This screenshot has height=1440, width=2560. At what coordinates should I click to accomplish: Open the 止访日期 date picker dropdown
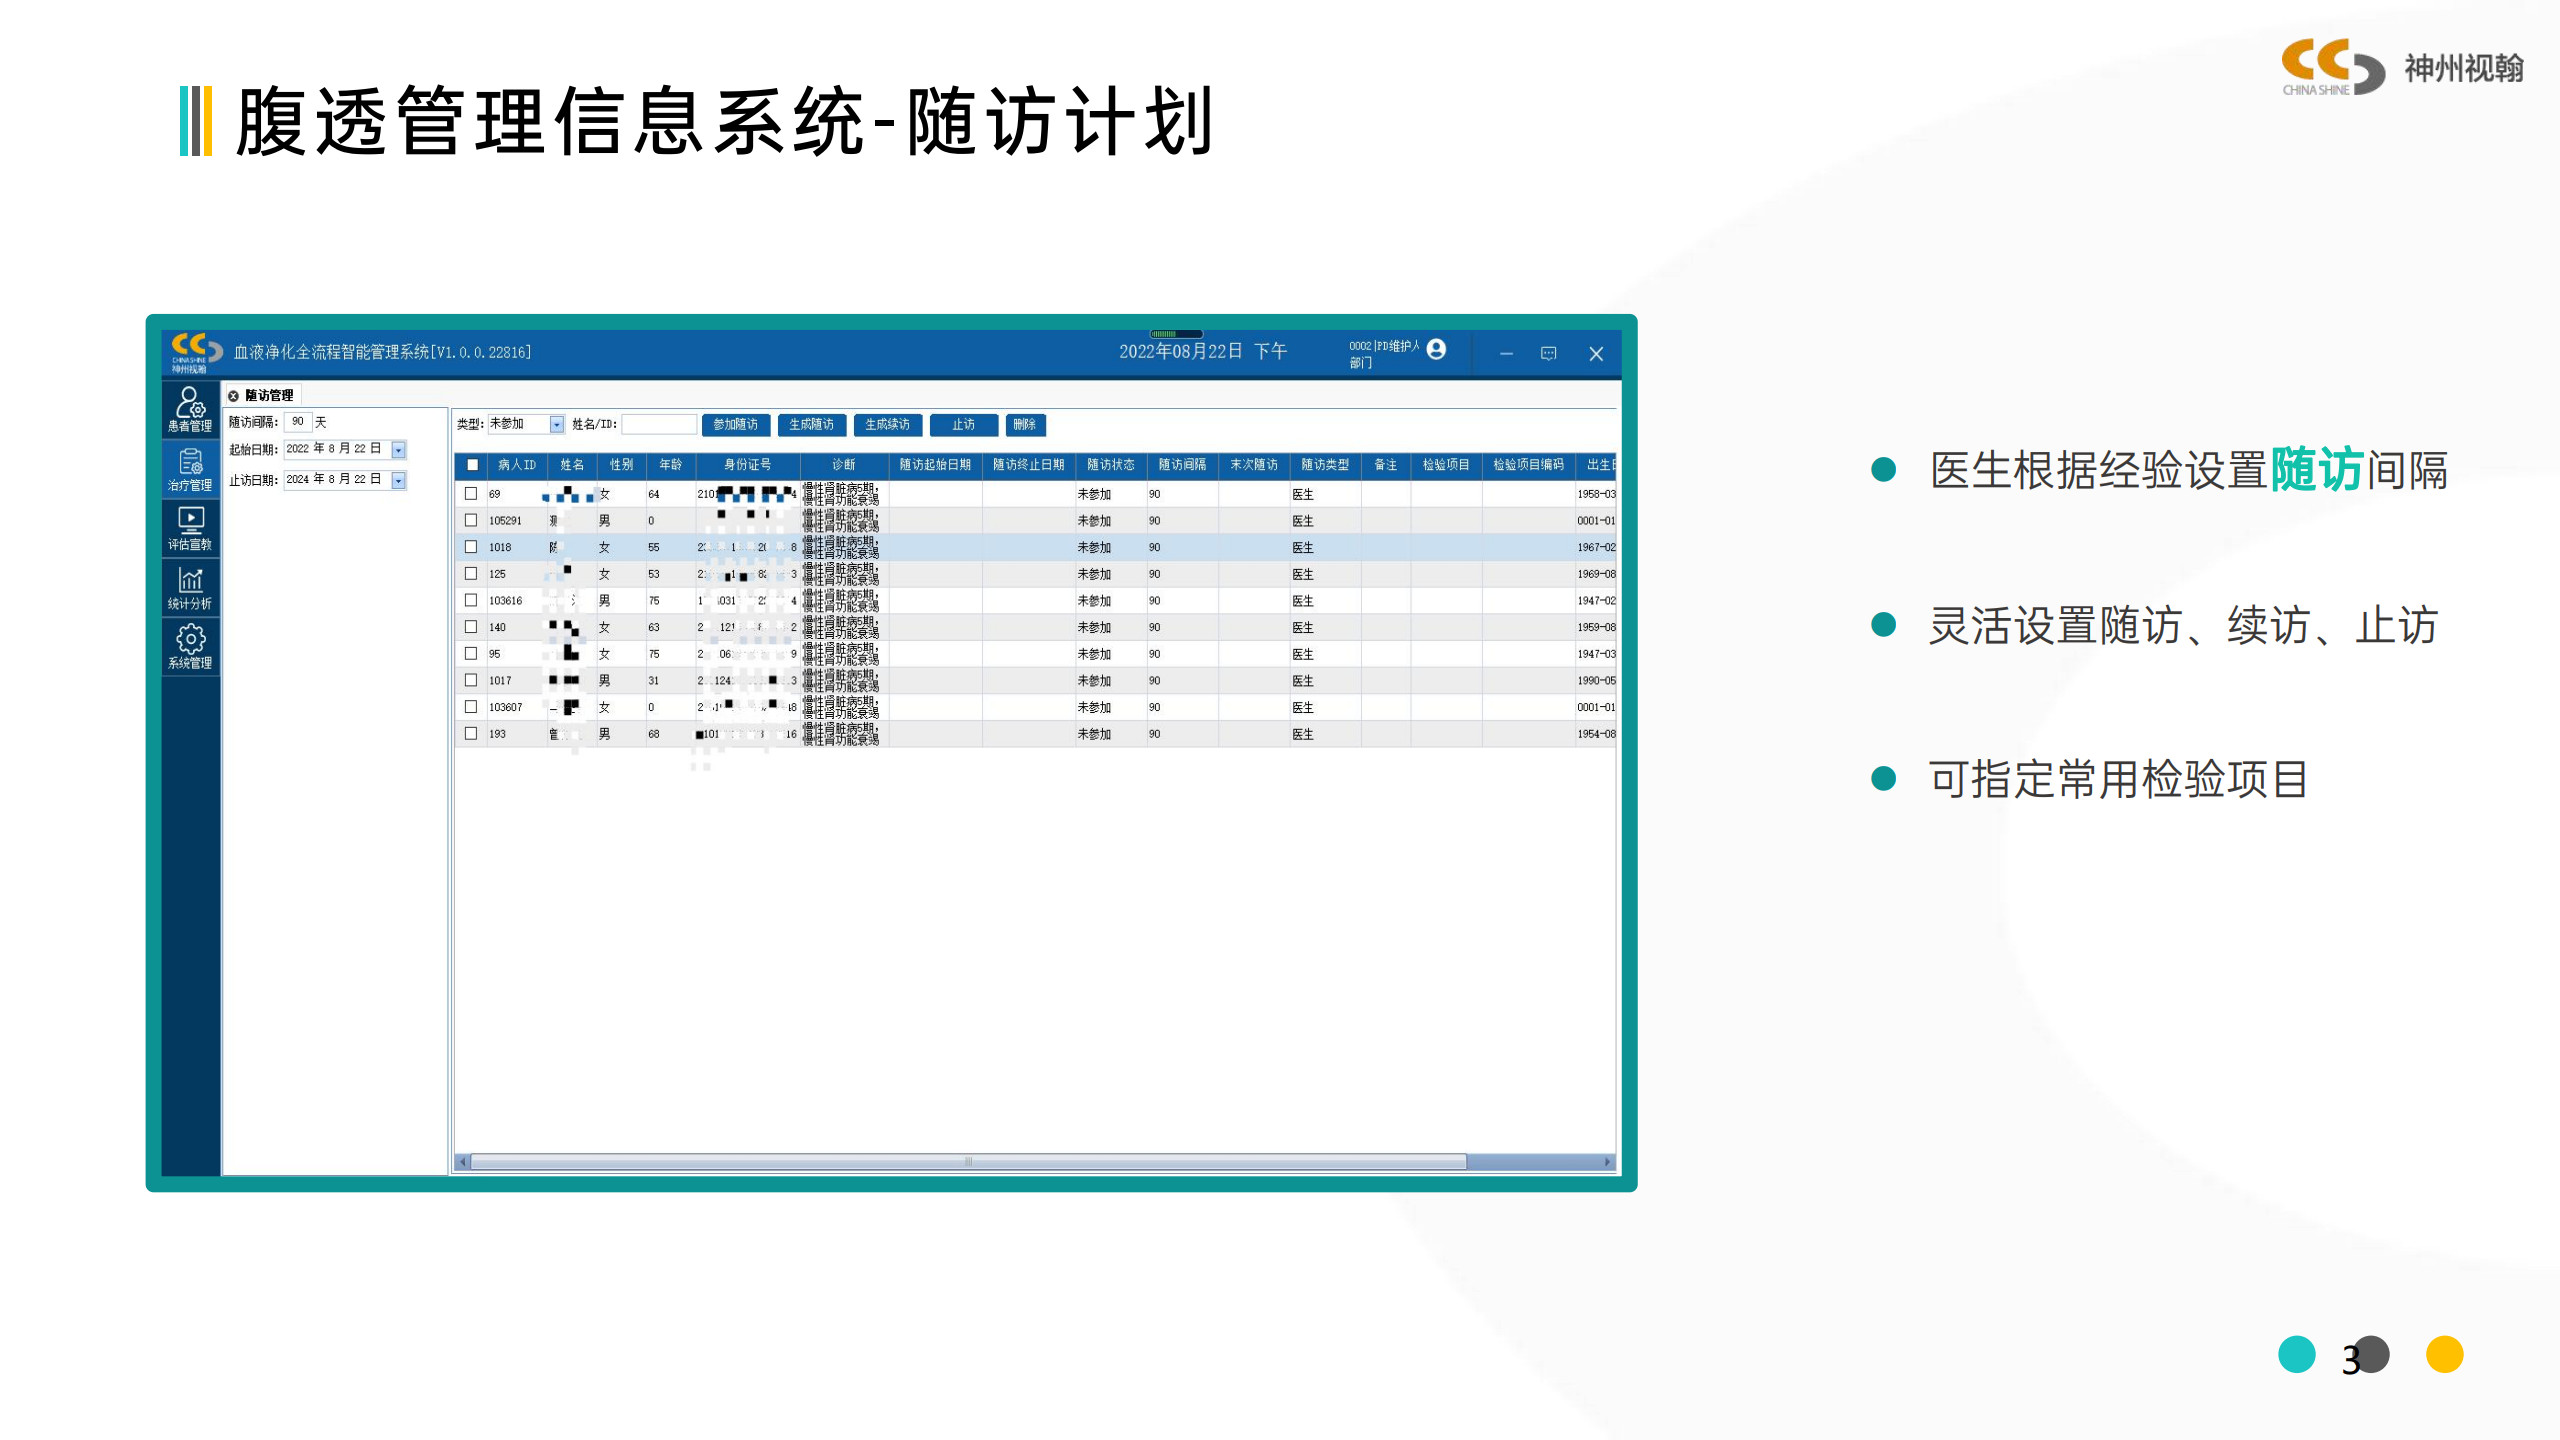398,481
